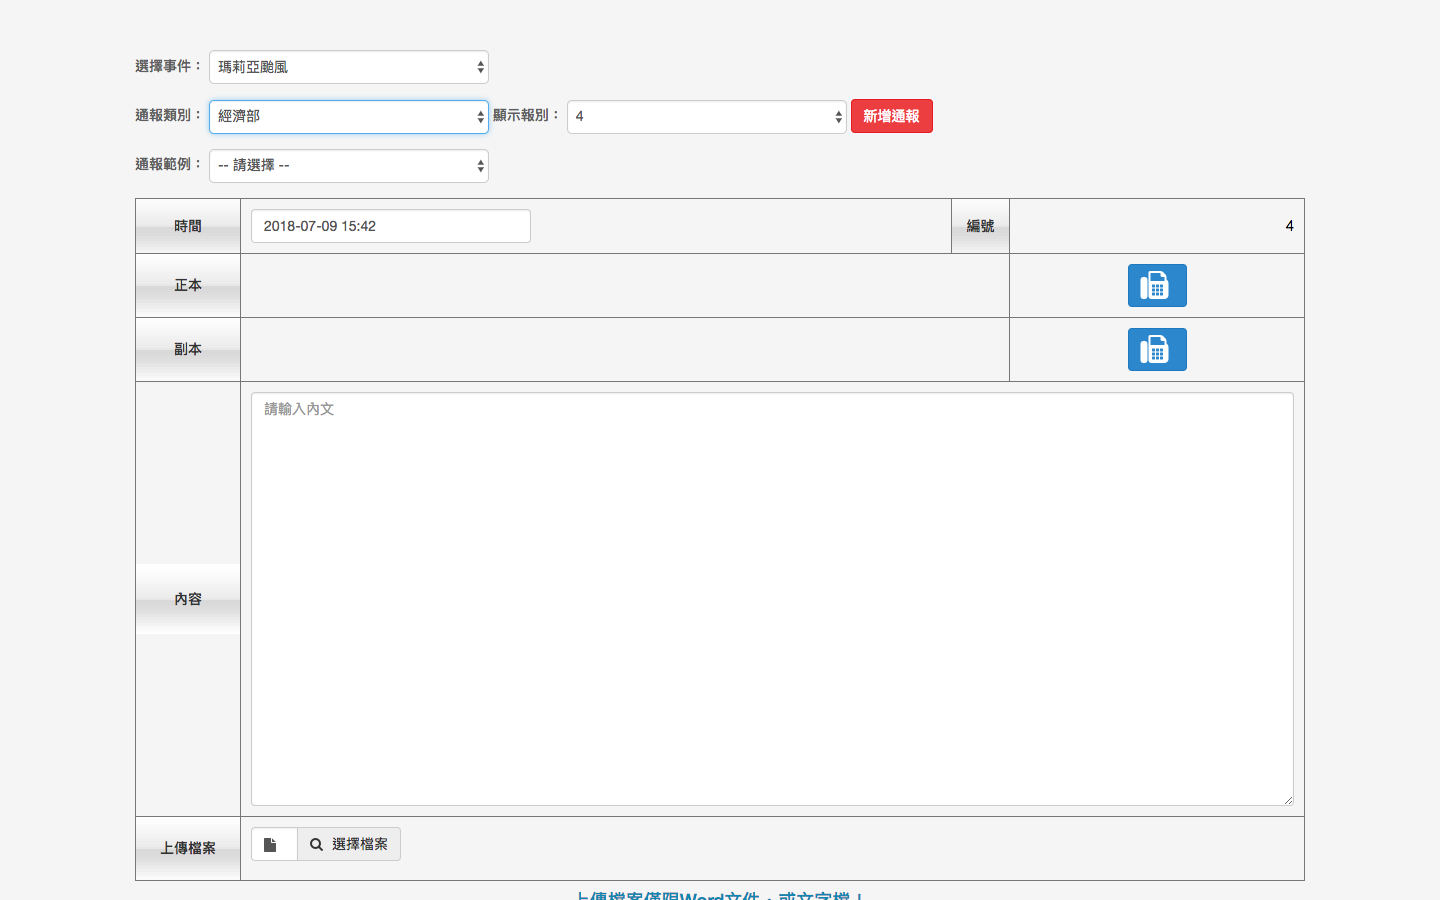Click into the 請輸入內文 content textarea

point(772,599)
